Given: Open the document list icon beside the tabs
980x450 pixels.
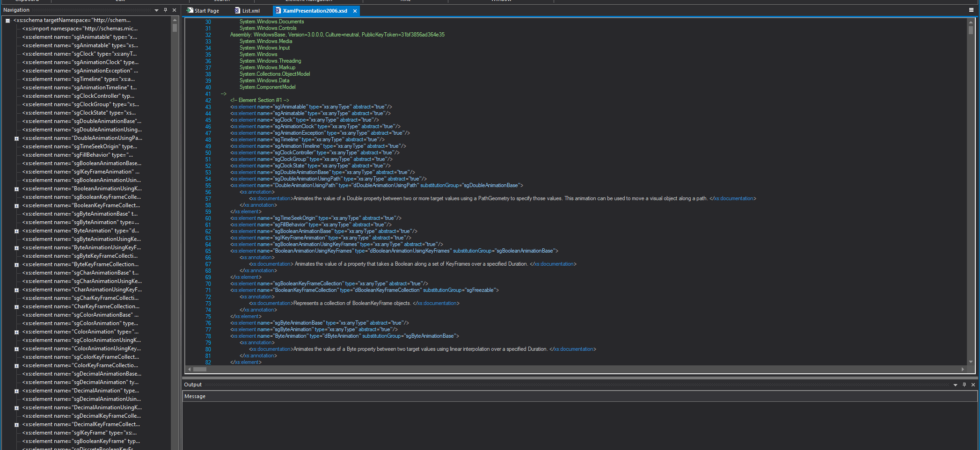Looking at the screenshot, I should (x=971, y=10).
